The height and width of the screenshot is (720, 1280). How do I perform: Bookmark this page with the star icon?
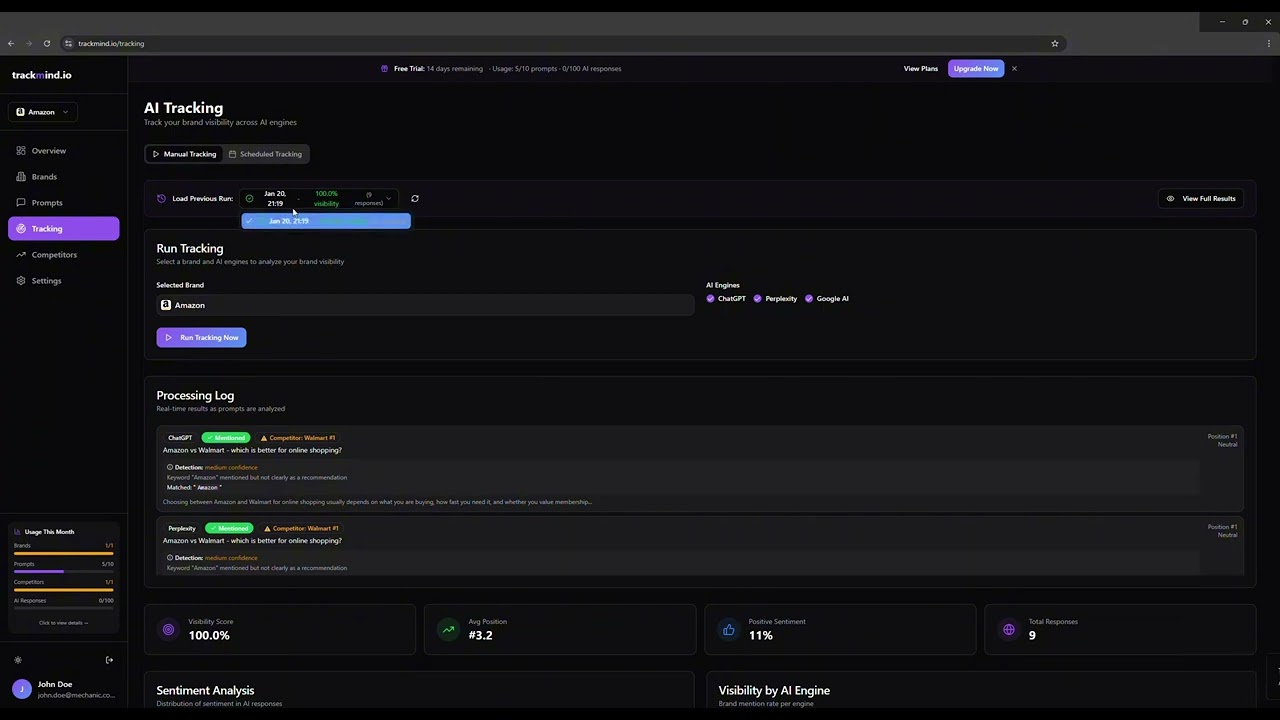pyautogui.click(x=1054, y=43)
